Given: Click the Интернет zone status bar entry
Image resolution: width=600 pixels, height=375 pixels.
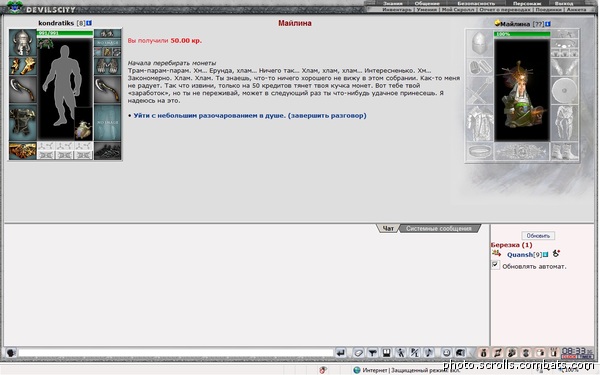Looking at the screenshot, I should (407, 370).
